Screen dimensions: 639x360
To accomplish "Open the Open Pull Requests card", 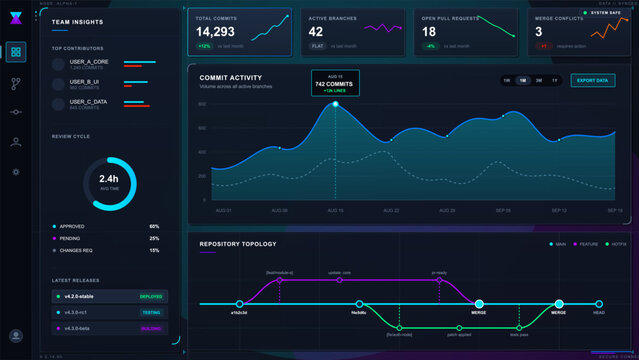I will [466, 32].
